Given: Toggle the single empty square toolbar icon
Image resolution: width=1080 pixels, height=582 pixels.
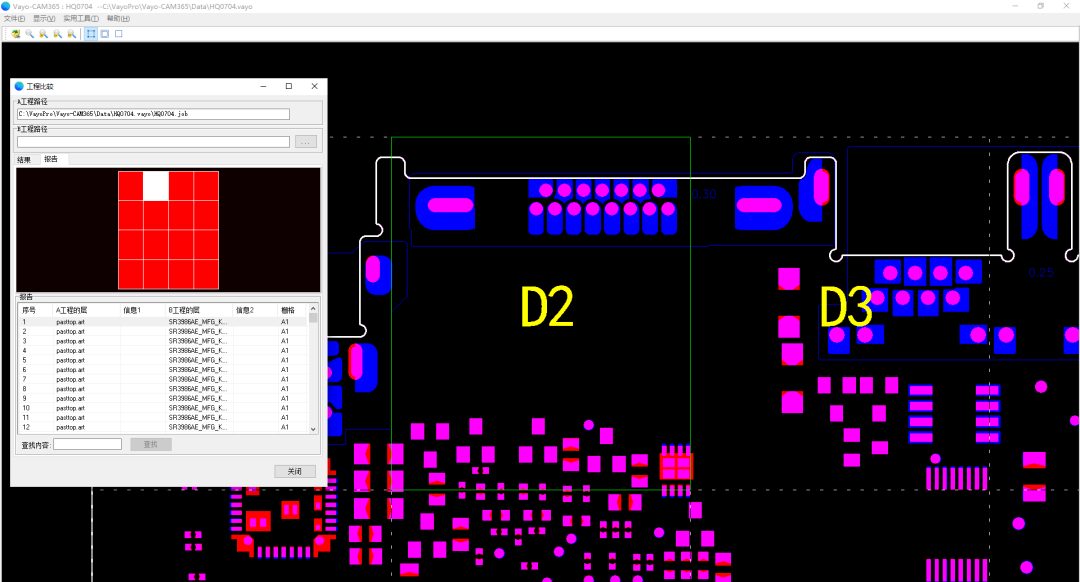Looking at the screenshot, I should (x=119, y=33).
